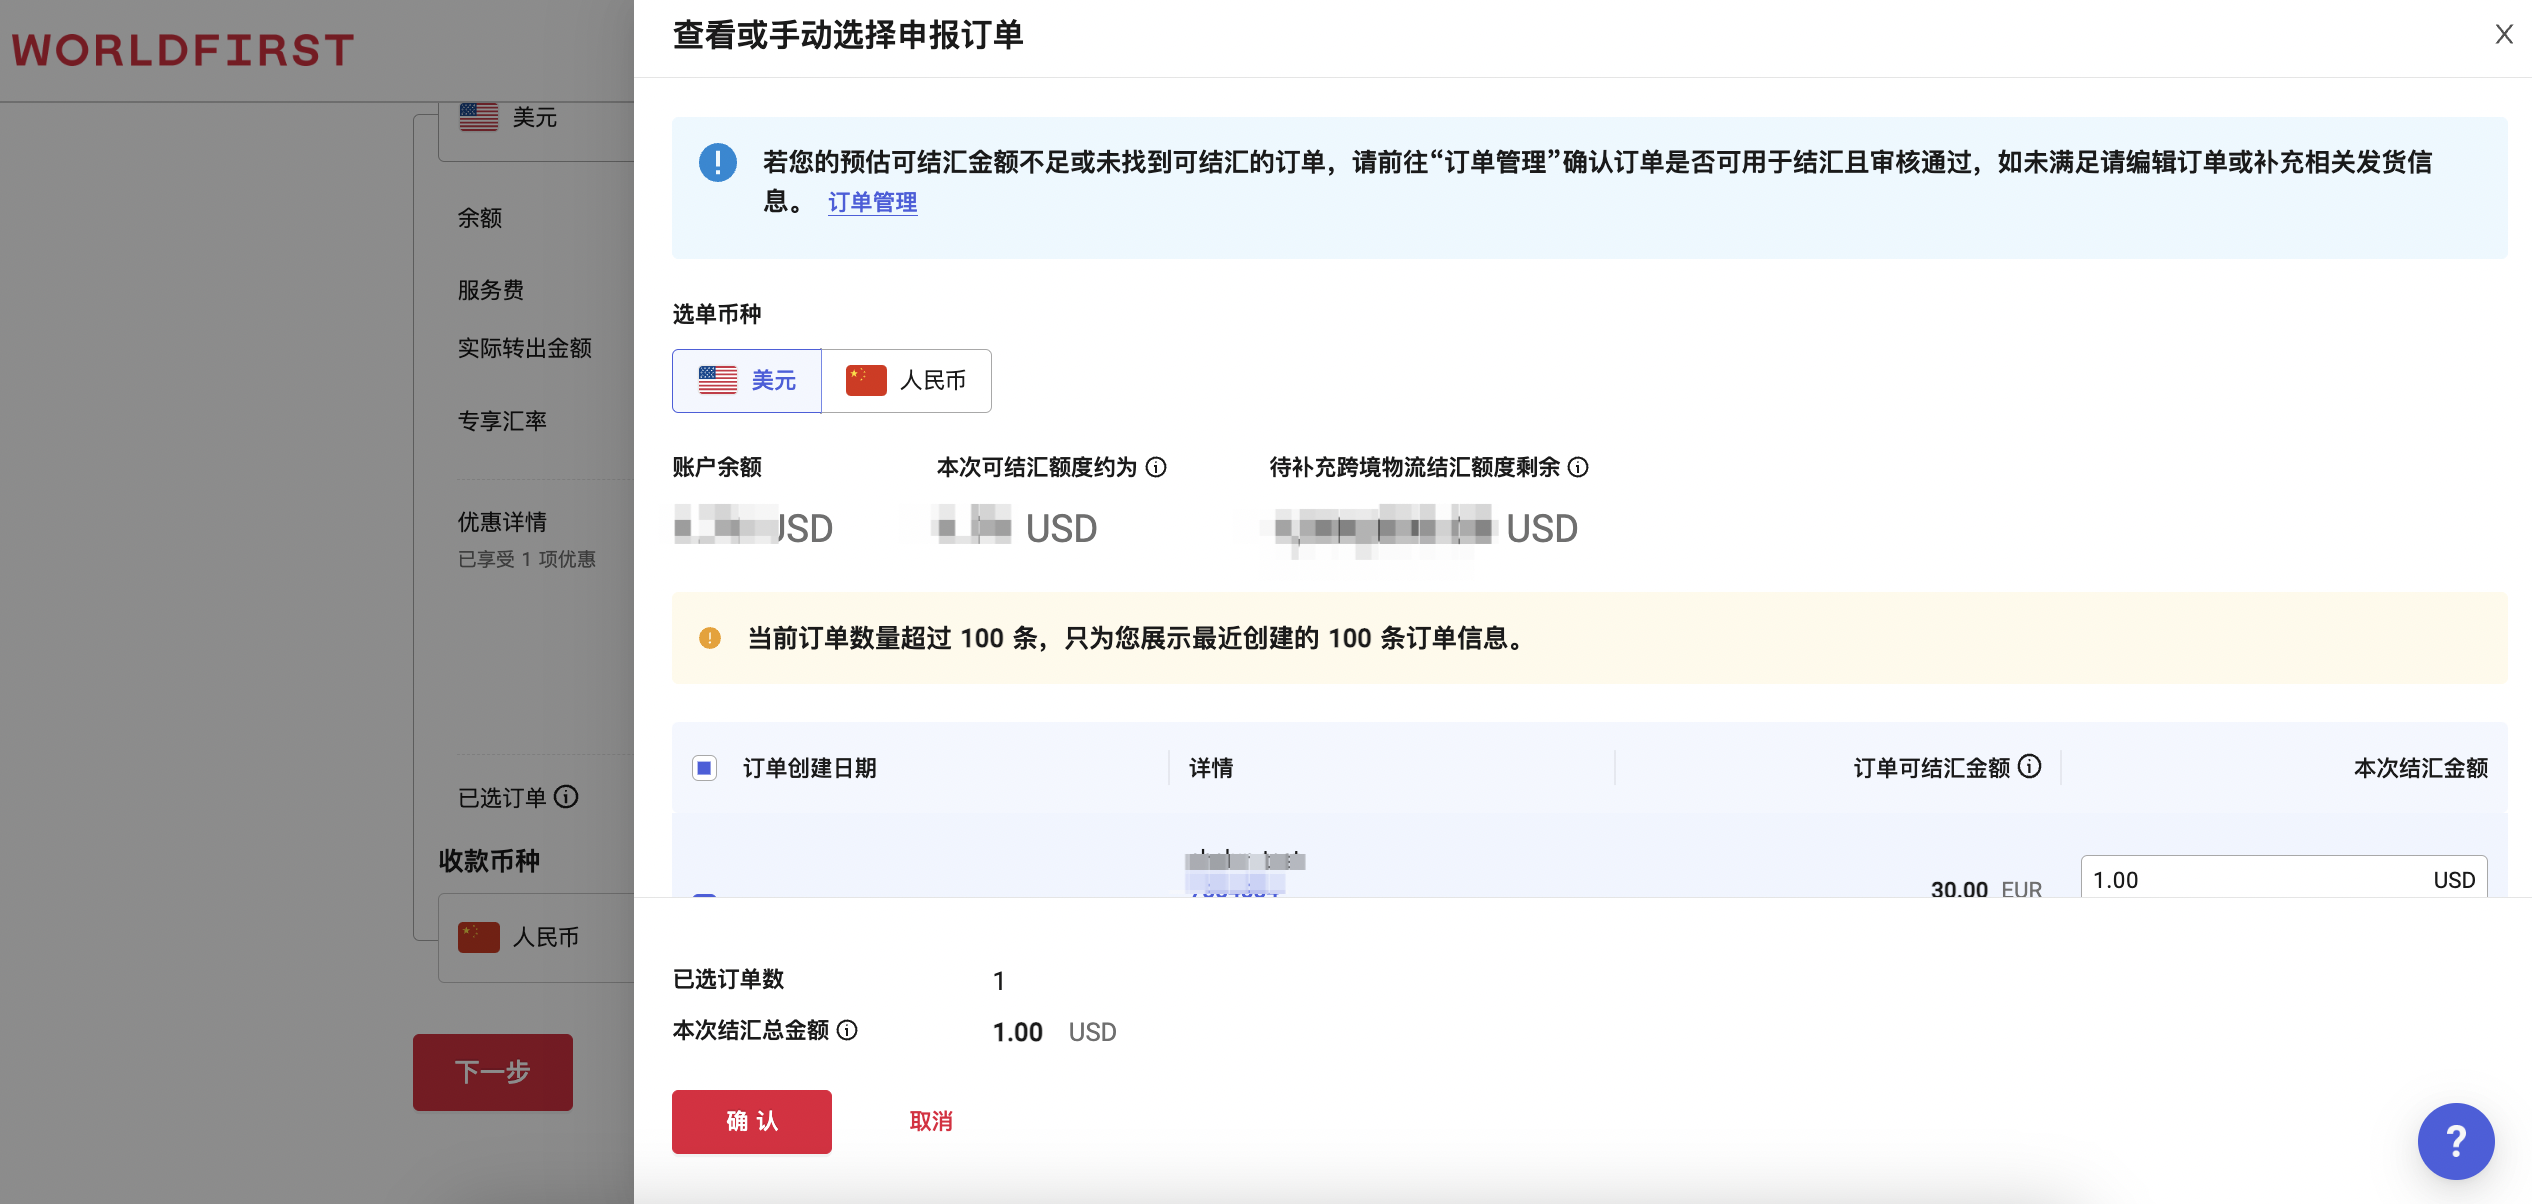
Task: Click the info icon next to 已选订单
Action: click(x=568, y=798)
